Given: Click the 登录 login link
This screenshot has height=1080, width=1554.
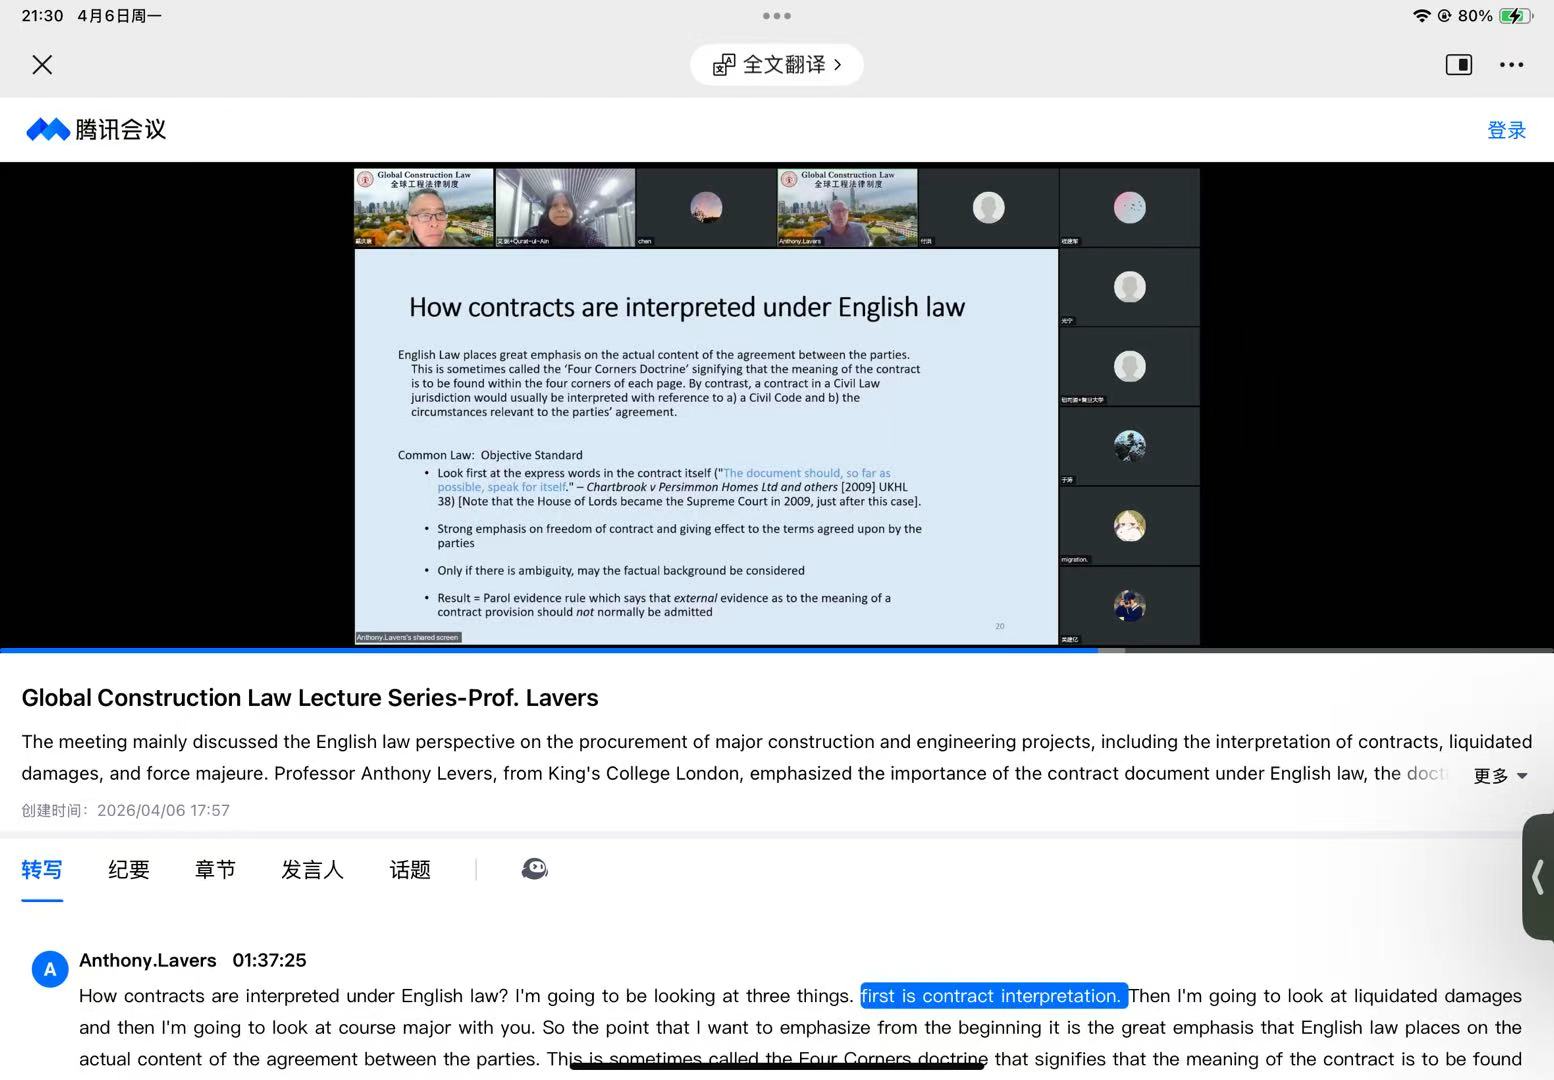Looking at the screenshot, I should point(1506,130).
